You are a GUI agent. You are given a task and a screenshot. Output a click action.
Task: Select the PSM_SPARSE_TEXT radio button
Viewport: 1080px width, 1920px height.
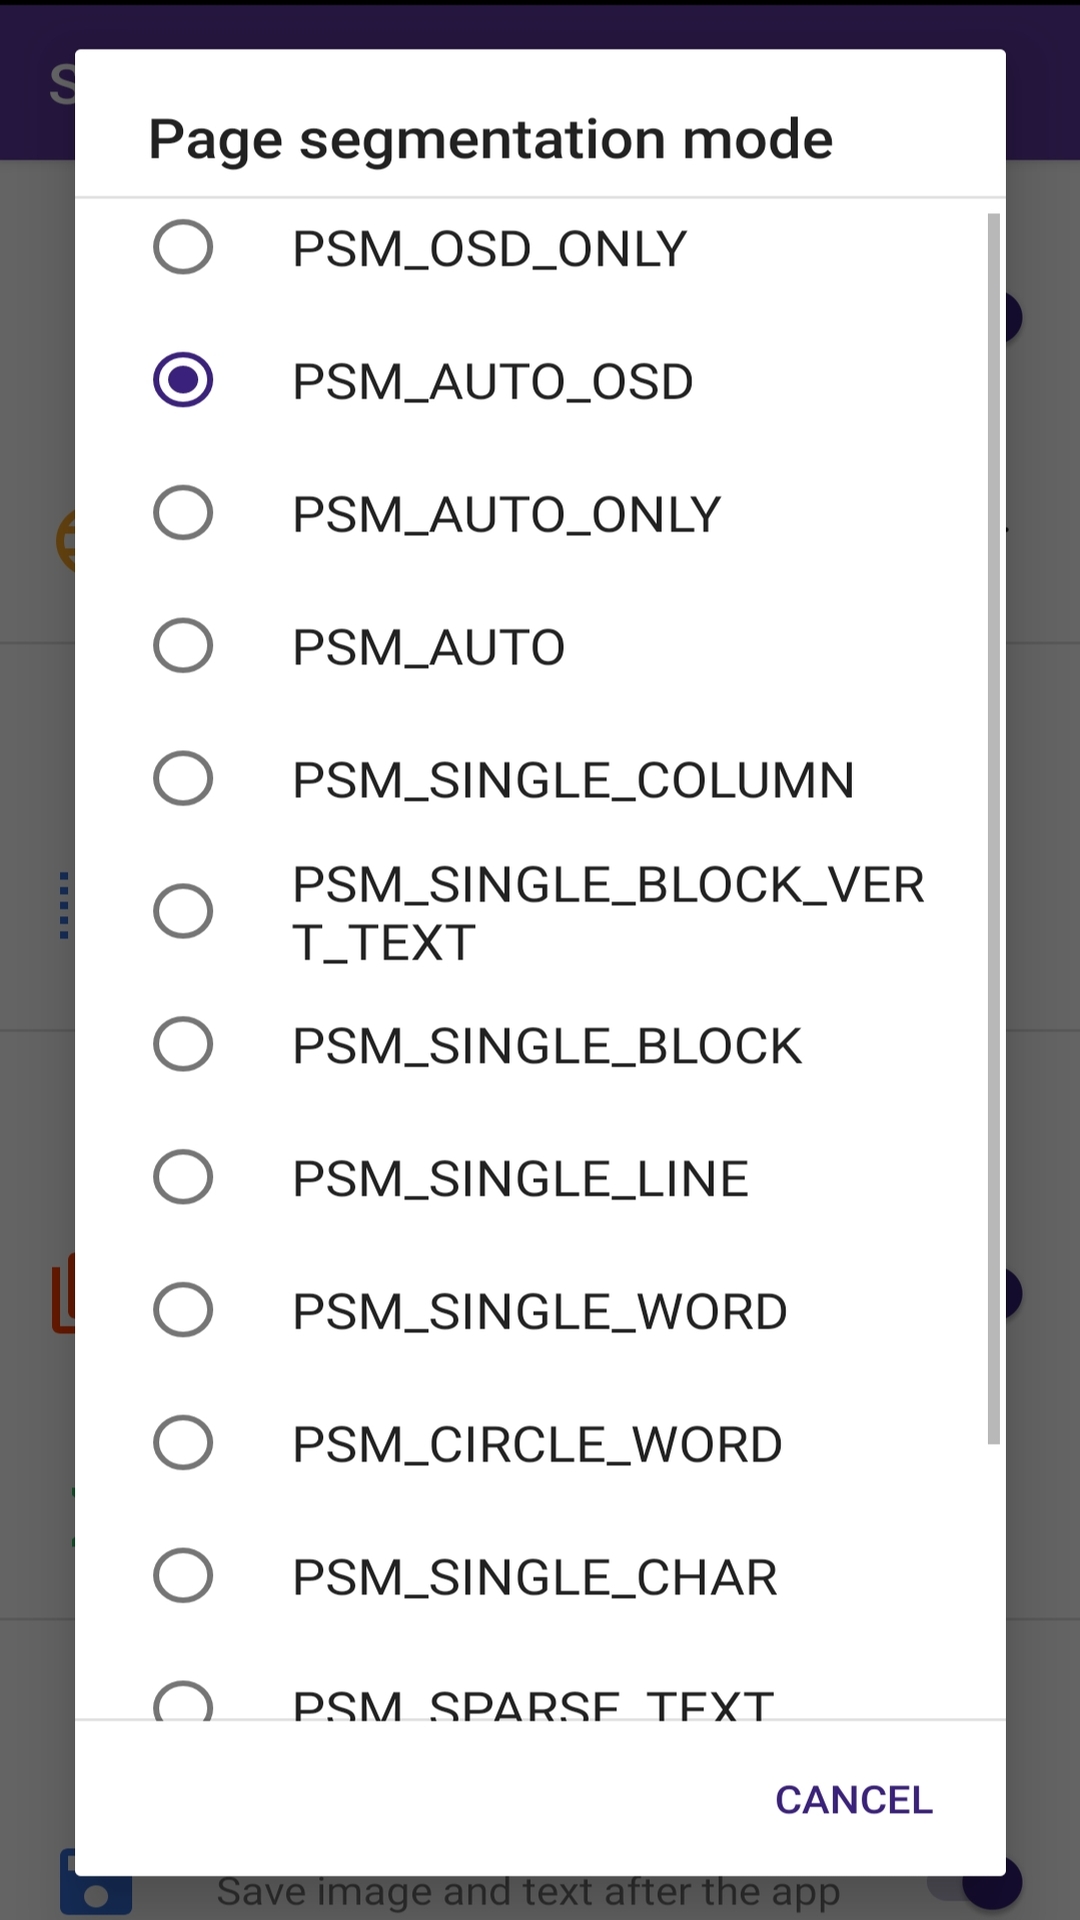183,1702
